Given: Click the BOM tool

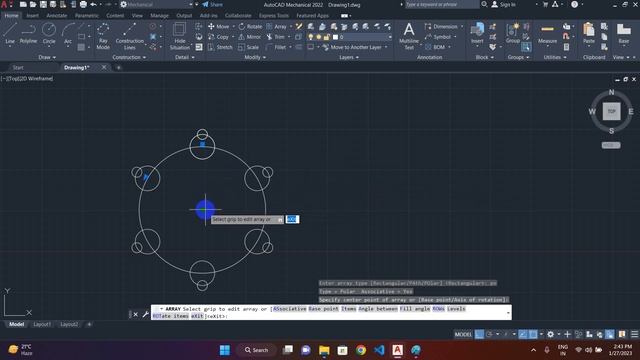Looking at the screenshot, I should point(435,47).
